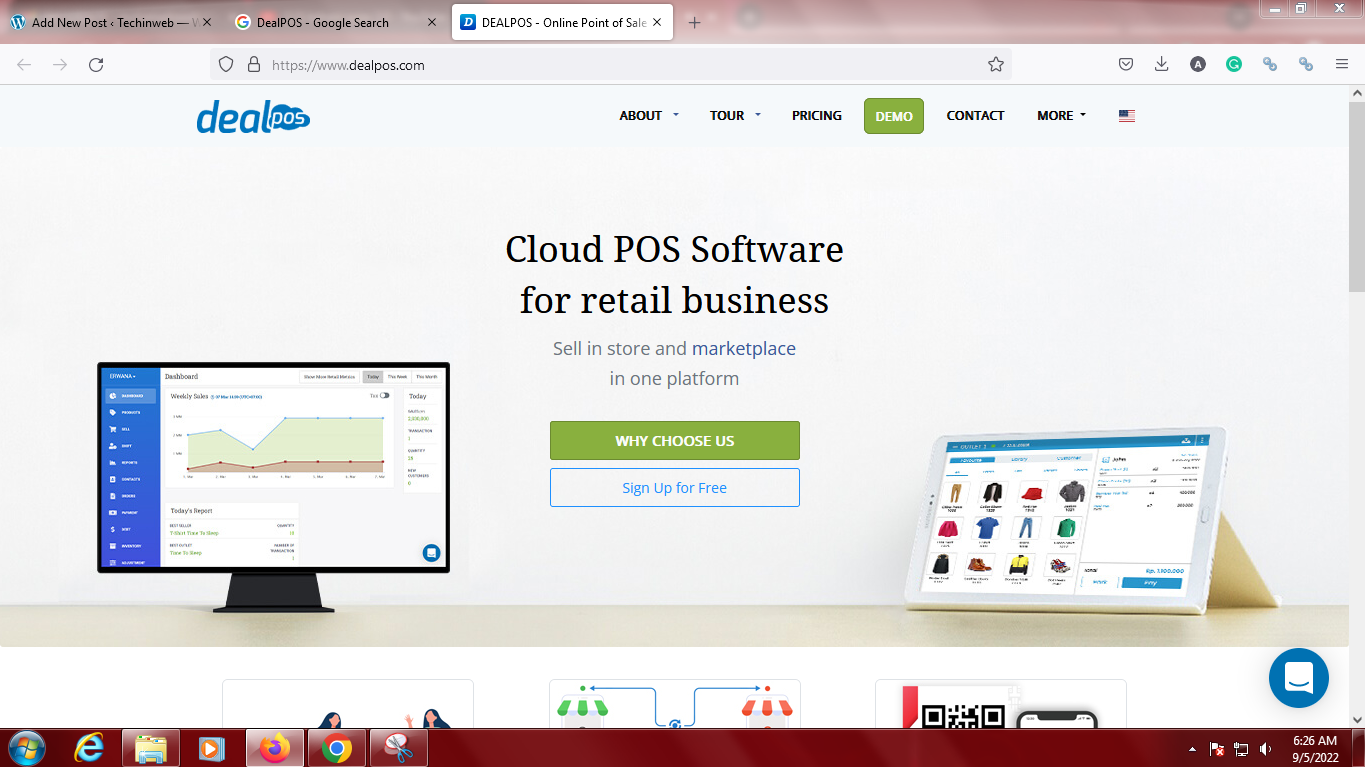Go to the PRICING page
Image resolution: width=1365 pixels, height=767 pixels.
pos(817,115)
